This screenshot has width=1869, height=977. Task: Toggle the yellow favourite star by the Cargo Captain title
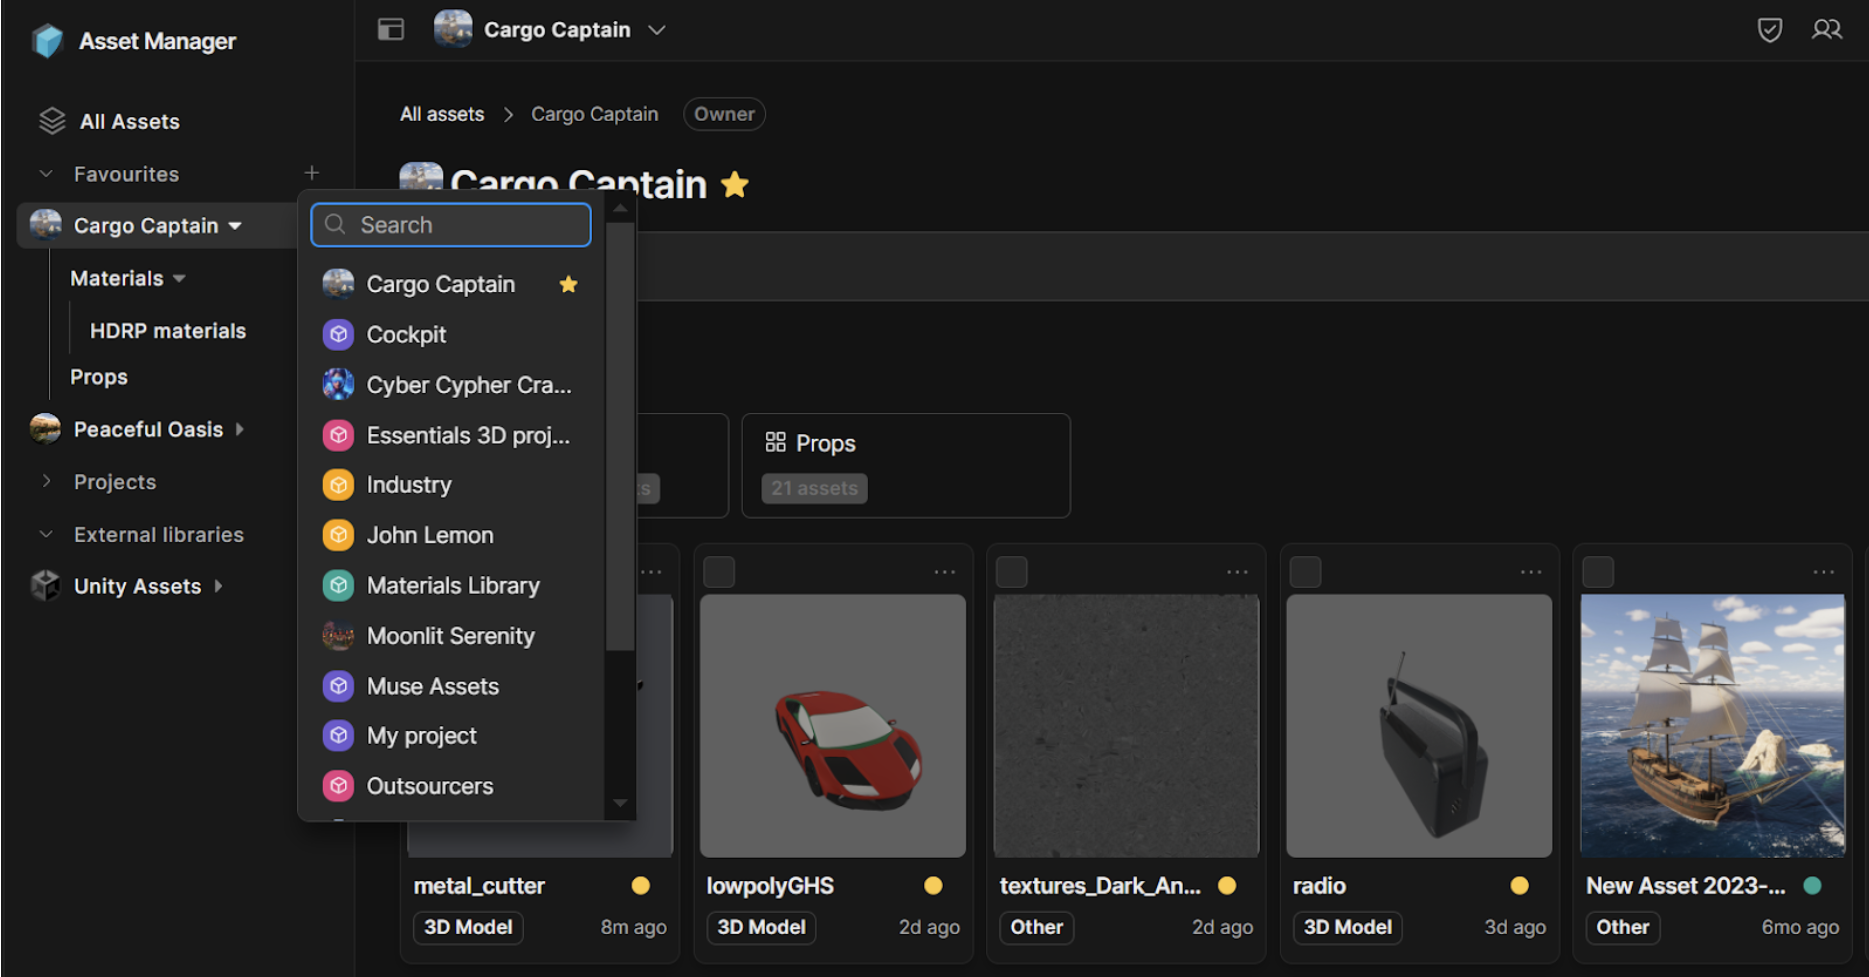pyautogui.click(x=735, y=185)
